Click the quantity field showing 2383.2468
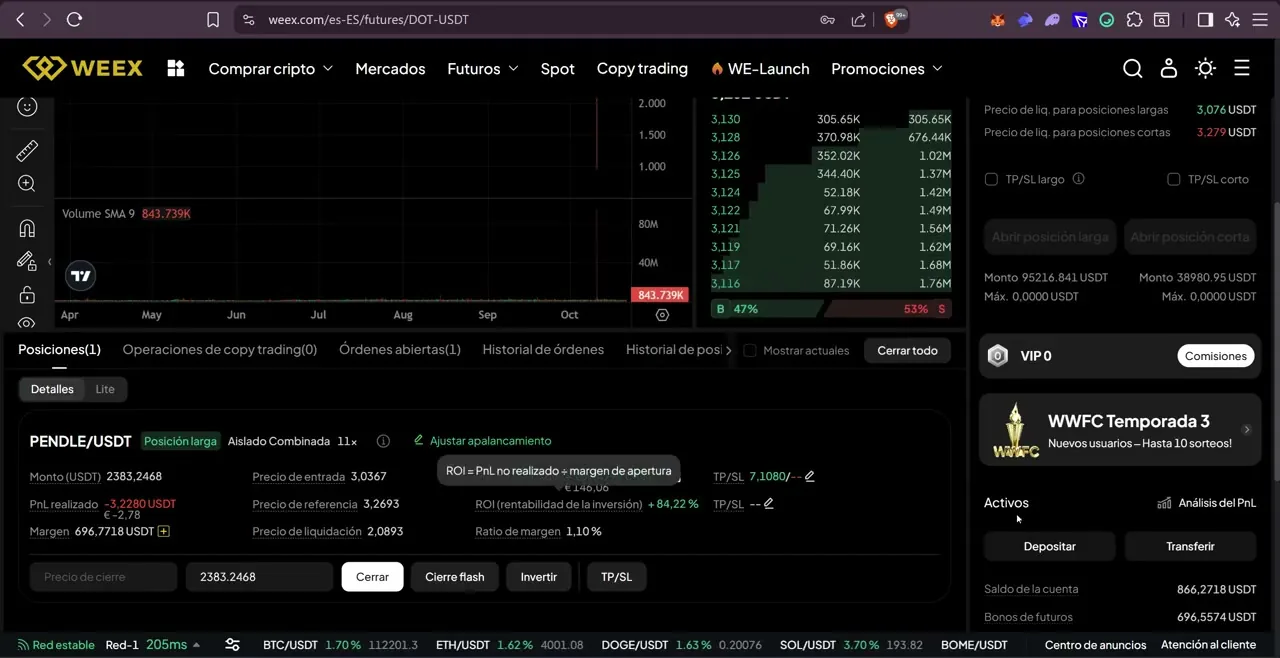Image resolution: width=1280 pixels, height=658 pixels. click(259, 577)
